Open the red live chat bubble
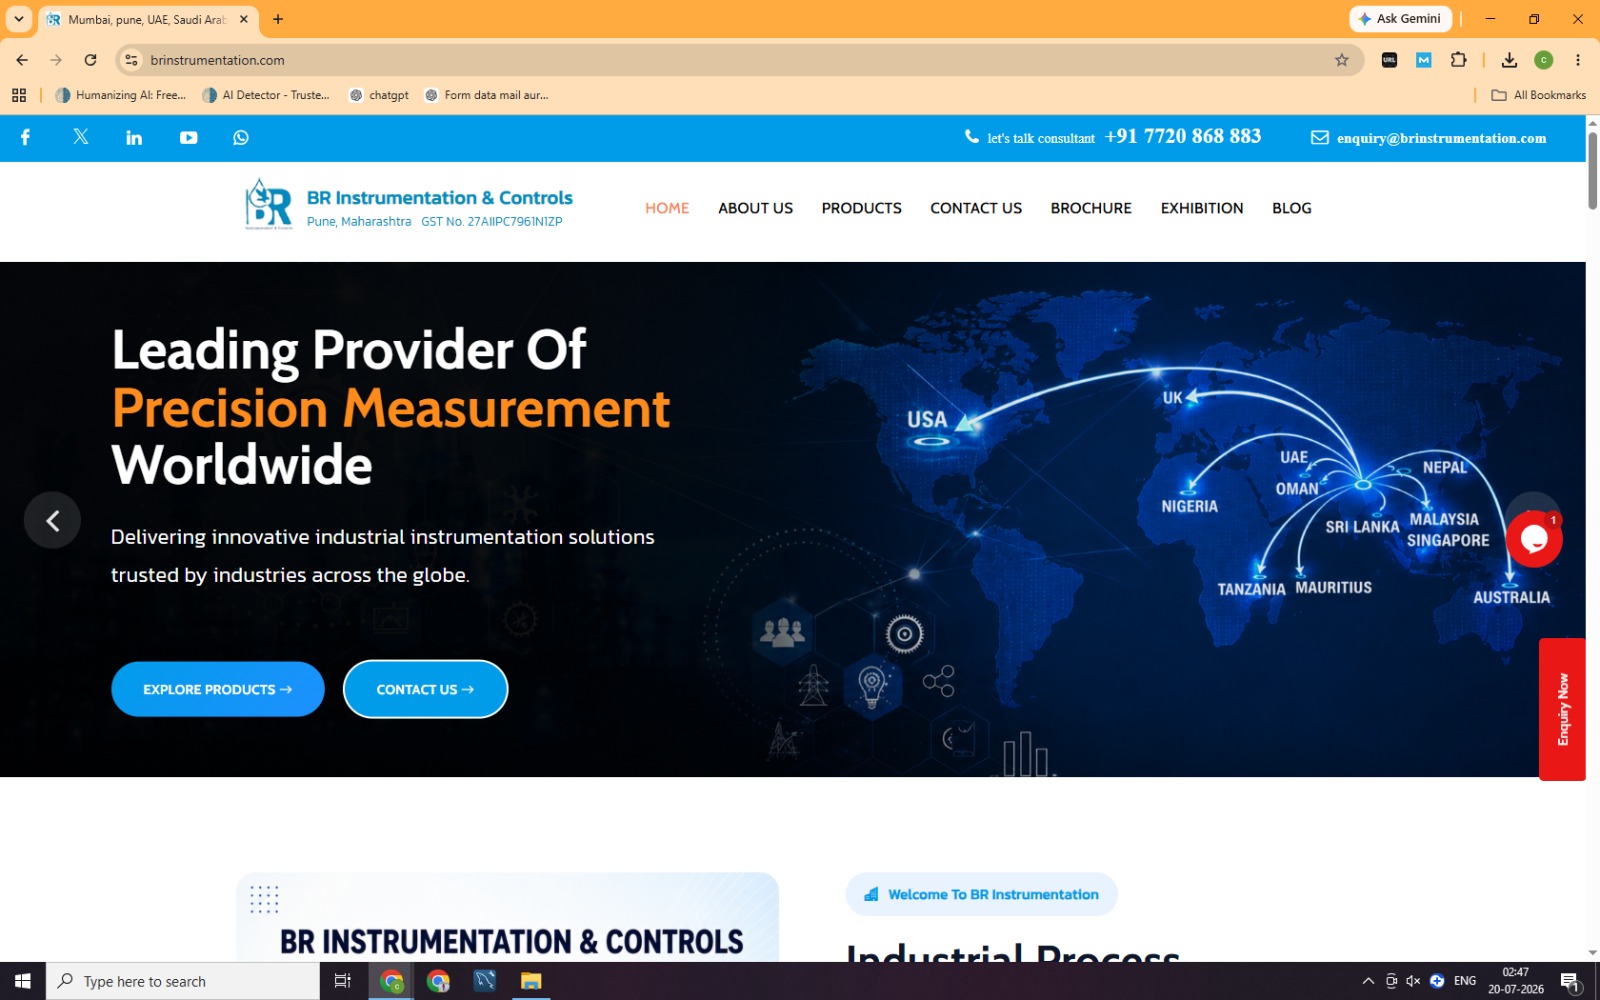Screen dimensions: 1600x1000 pyautogui.click(x=1534, y=539)
